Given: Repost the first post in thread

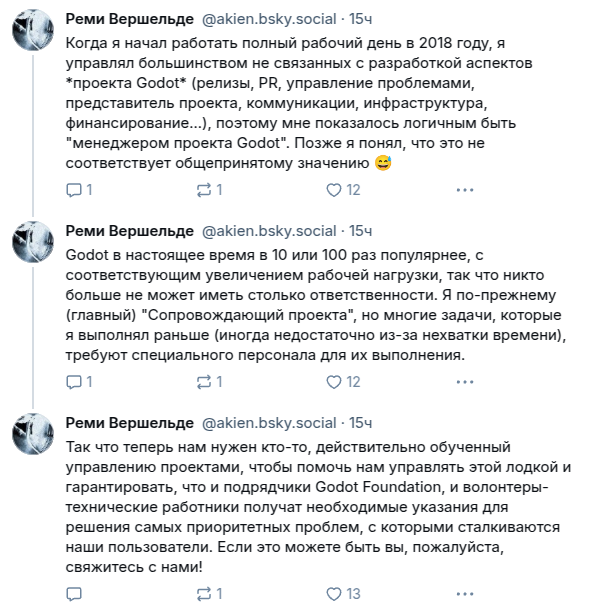Looking at the screenshot, I should pos(209,190).
